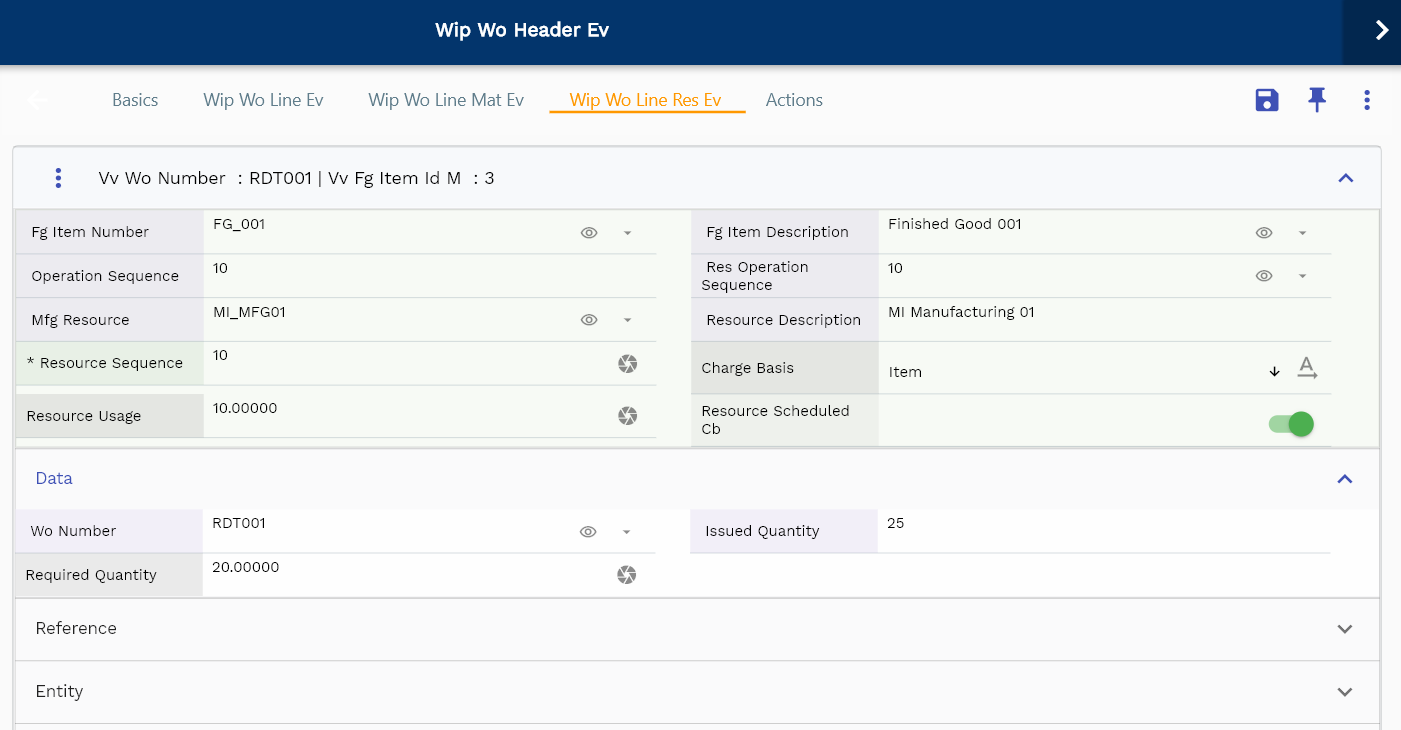Pin the page with the pushpin icon
This screenshot has height=730, width=1401.
pos(1317,100)
